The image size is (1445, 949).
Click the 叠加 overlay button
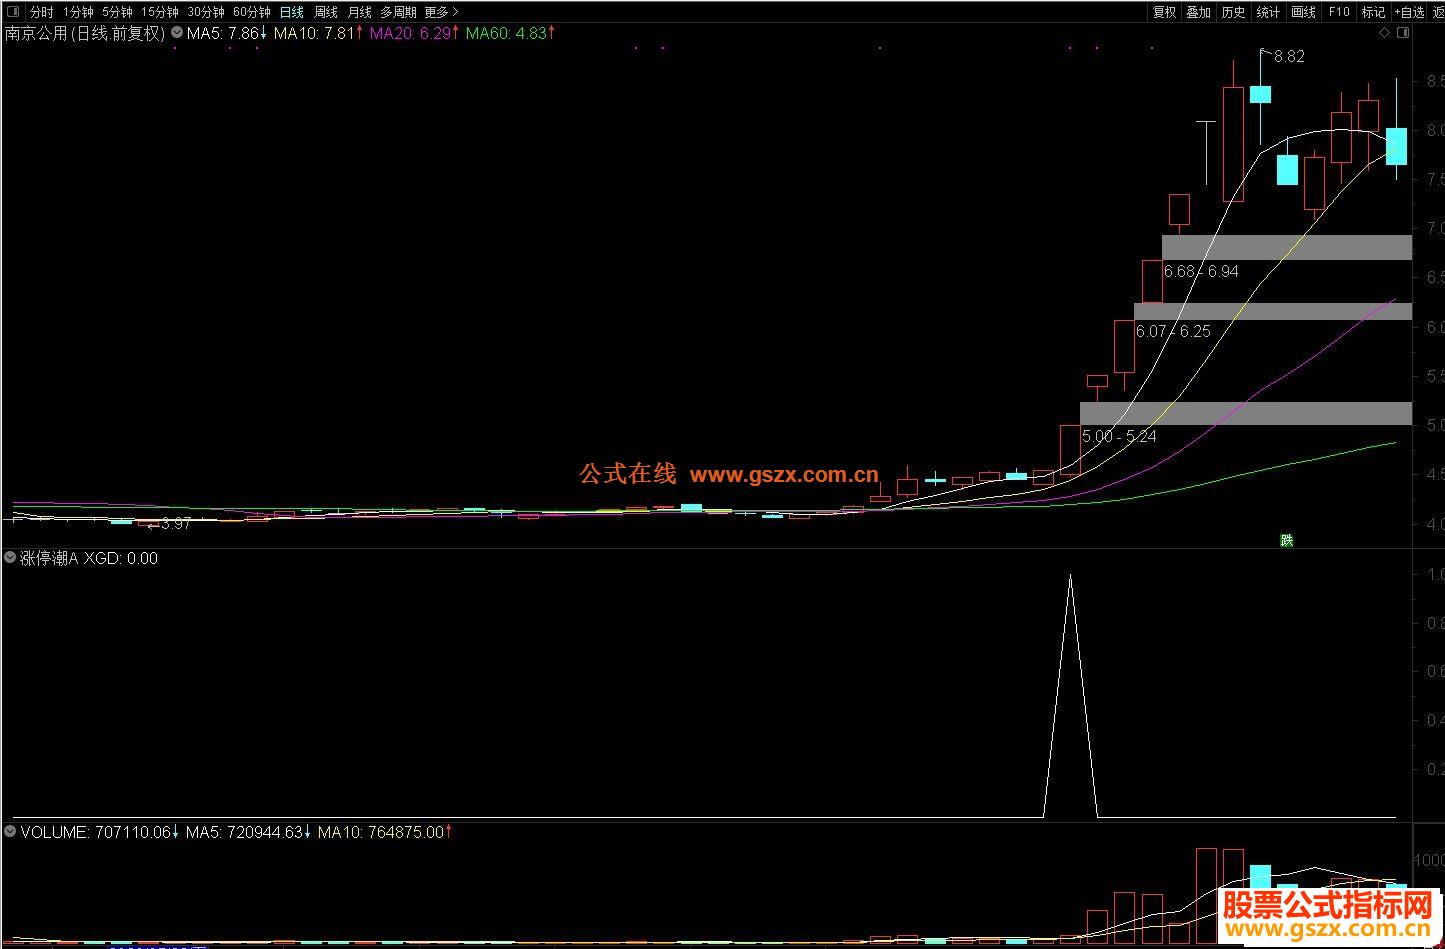coord(1199,12)
